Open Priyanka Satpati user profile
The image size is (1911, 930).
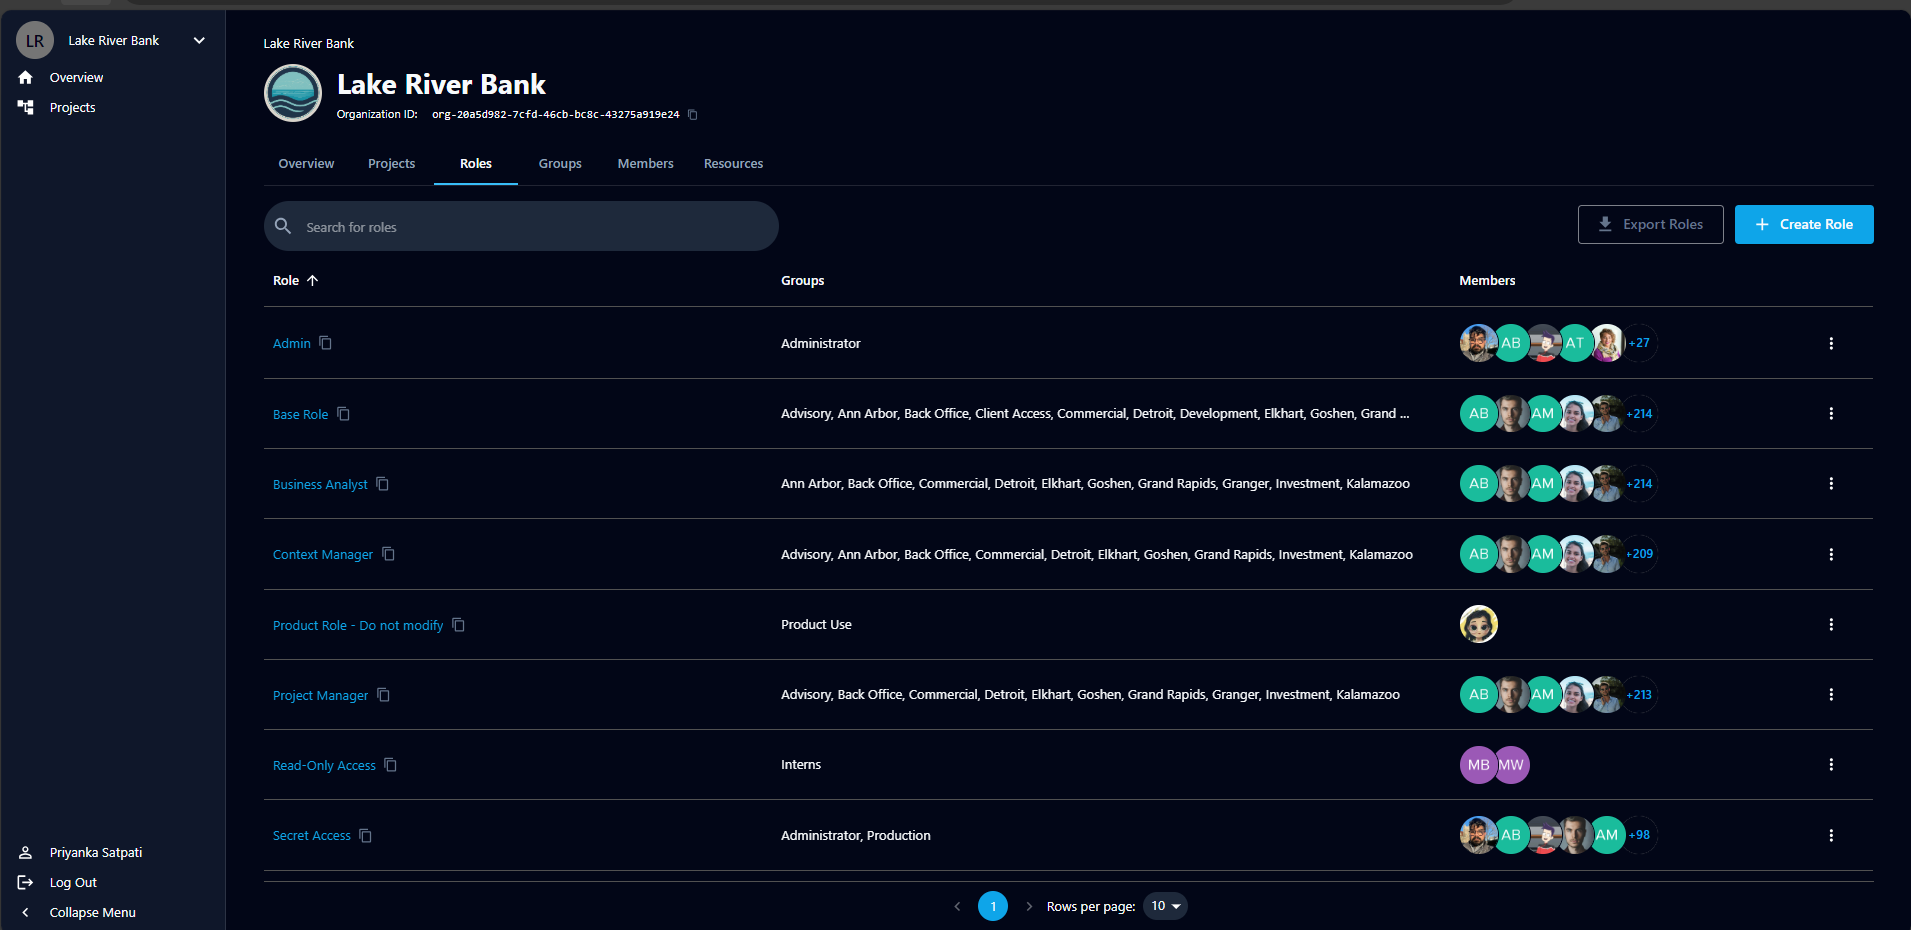pos(96,852)
